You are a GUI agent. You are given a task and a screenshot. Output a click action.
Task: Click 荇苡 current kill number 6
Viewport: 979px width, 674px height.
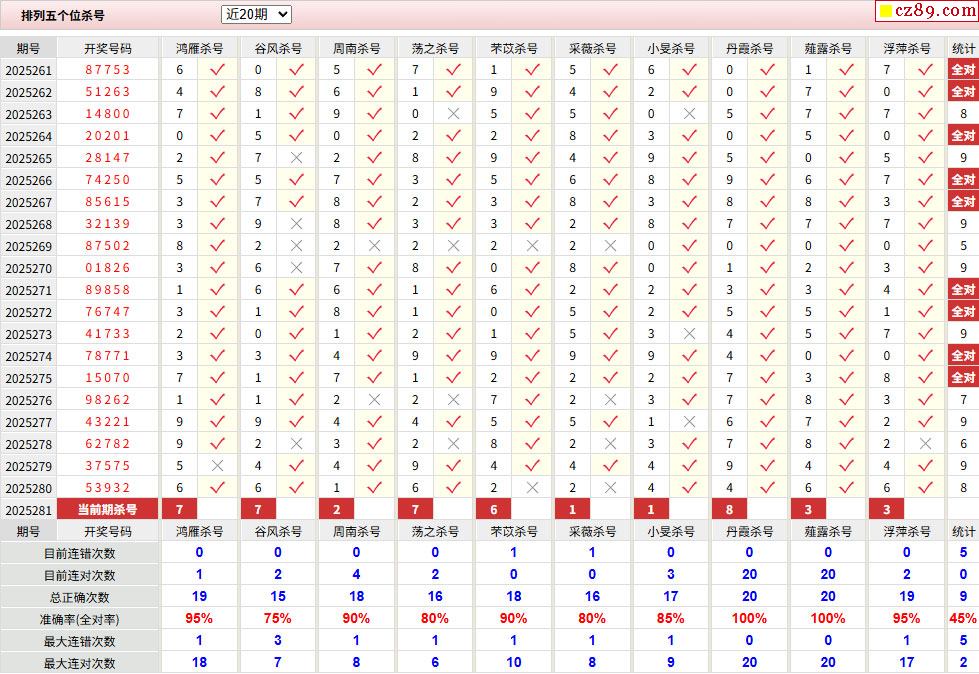tap(493, 509)
